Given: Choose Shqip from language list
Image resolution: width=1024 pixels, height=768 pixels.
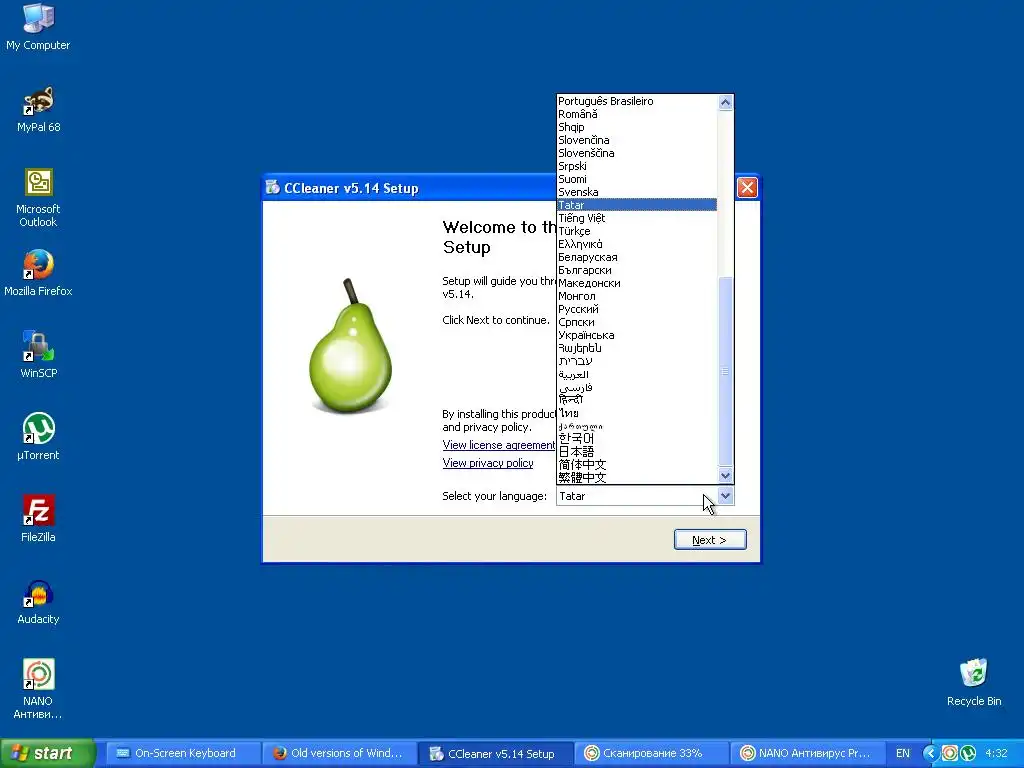Looking at the screenshot, I should (x=637, y=127).
